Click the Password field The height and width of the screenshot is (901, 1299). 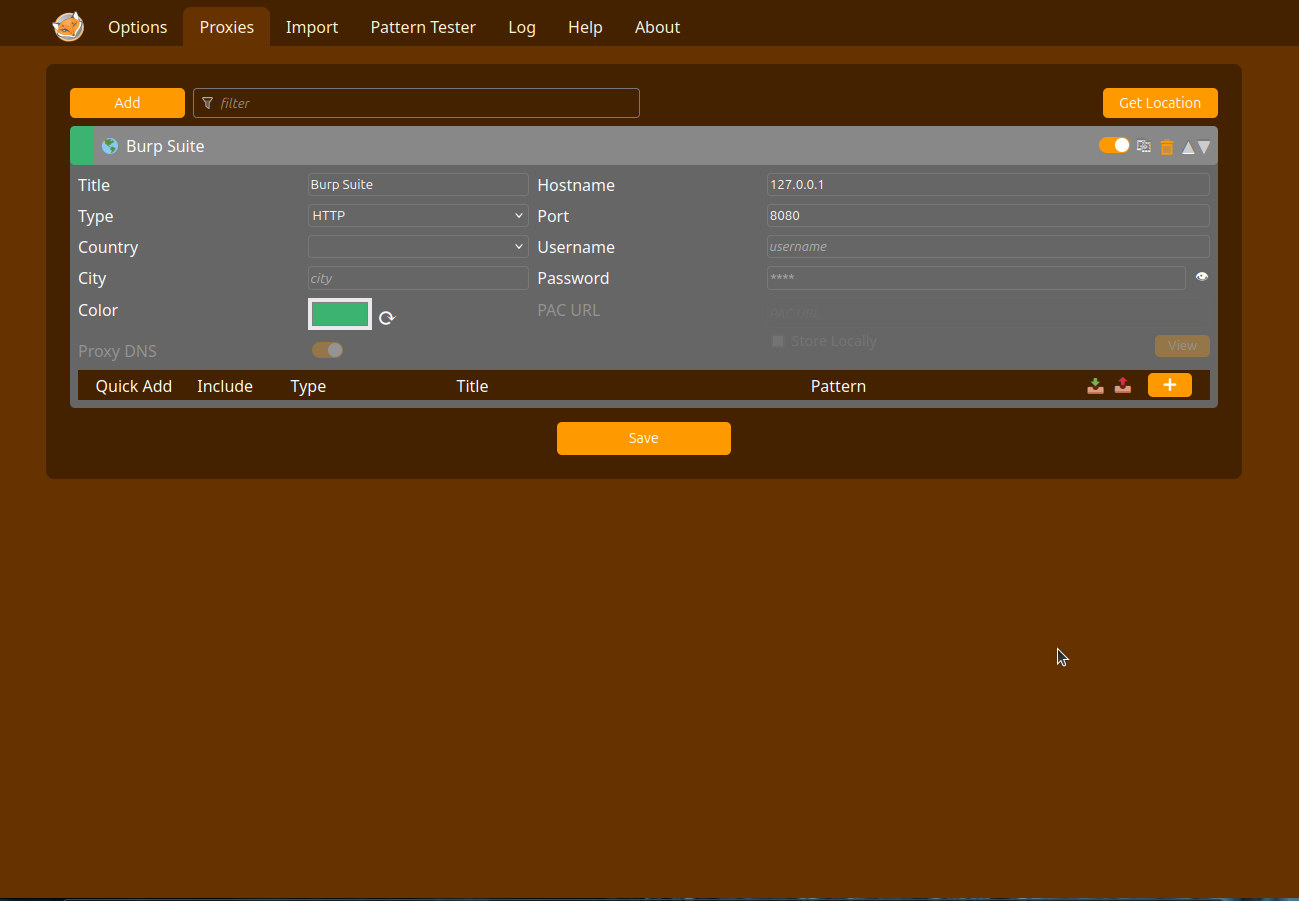pyautogui.click(x=976, y=278)
